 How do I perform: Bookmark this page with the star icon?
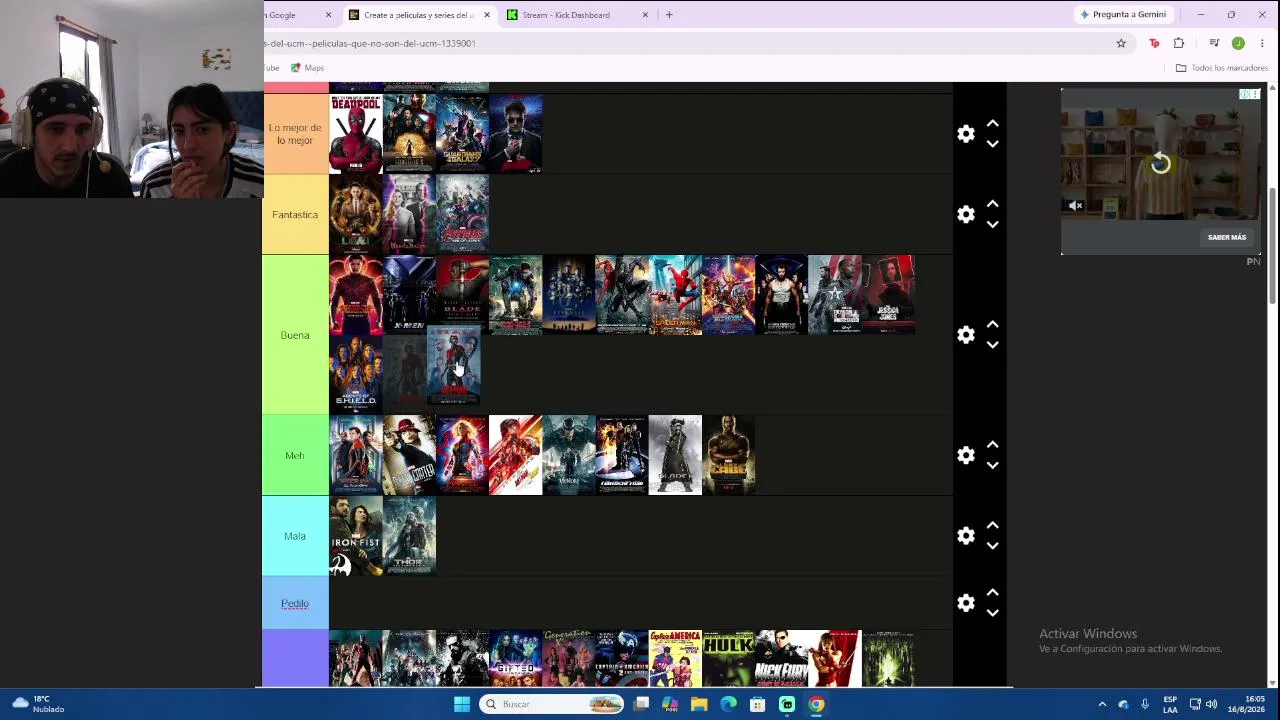(1121, 43)
